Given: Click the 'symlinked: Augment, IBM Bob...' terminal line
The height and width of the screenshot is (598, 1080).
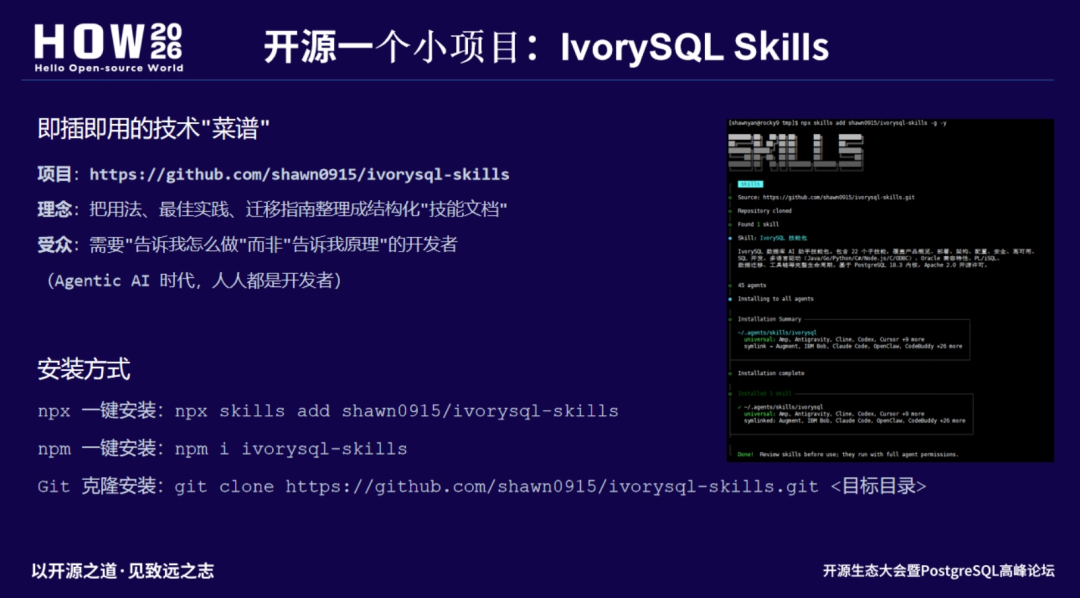Looking at the screenshot, I should coord(854,420).
